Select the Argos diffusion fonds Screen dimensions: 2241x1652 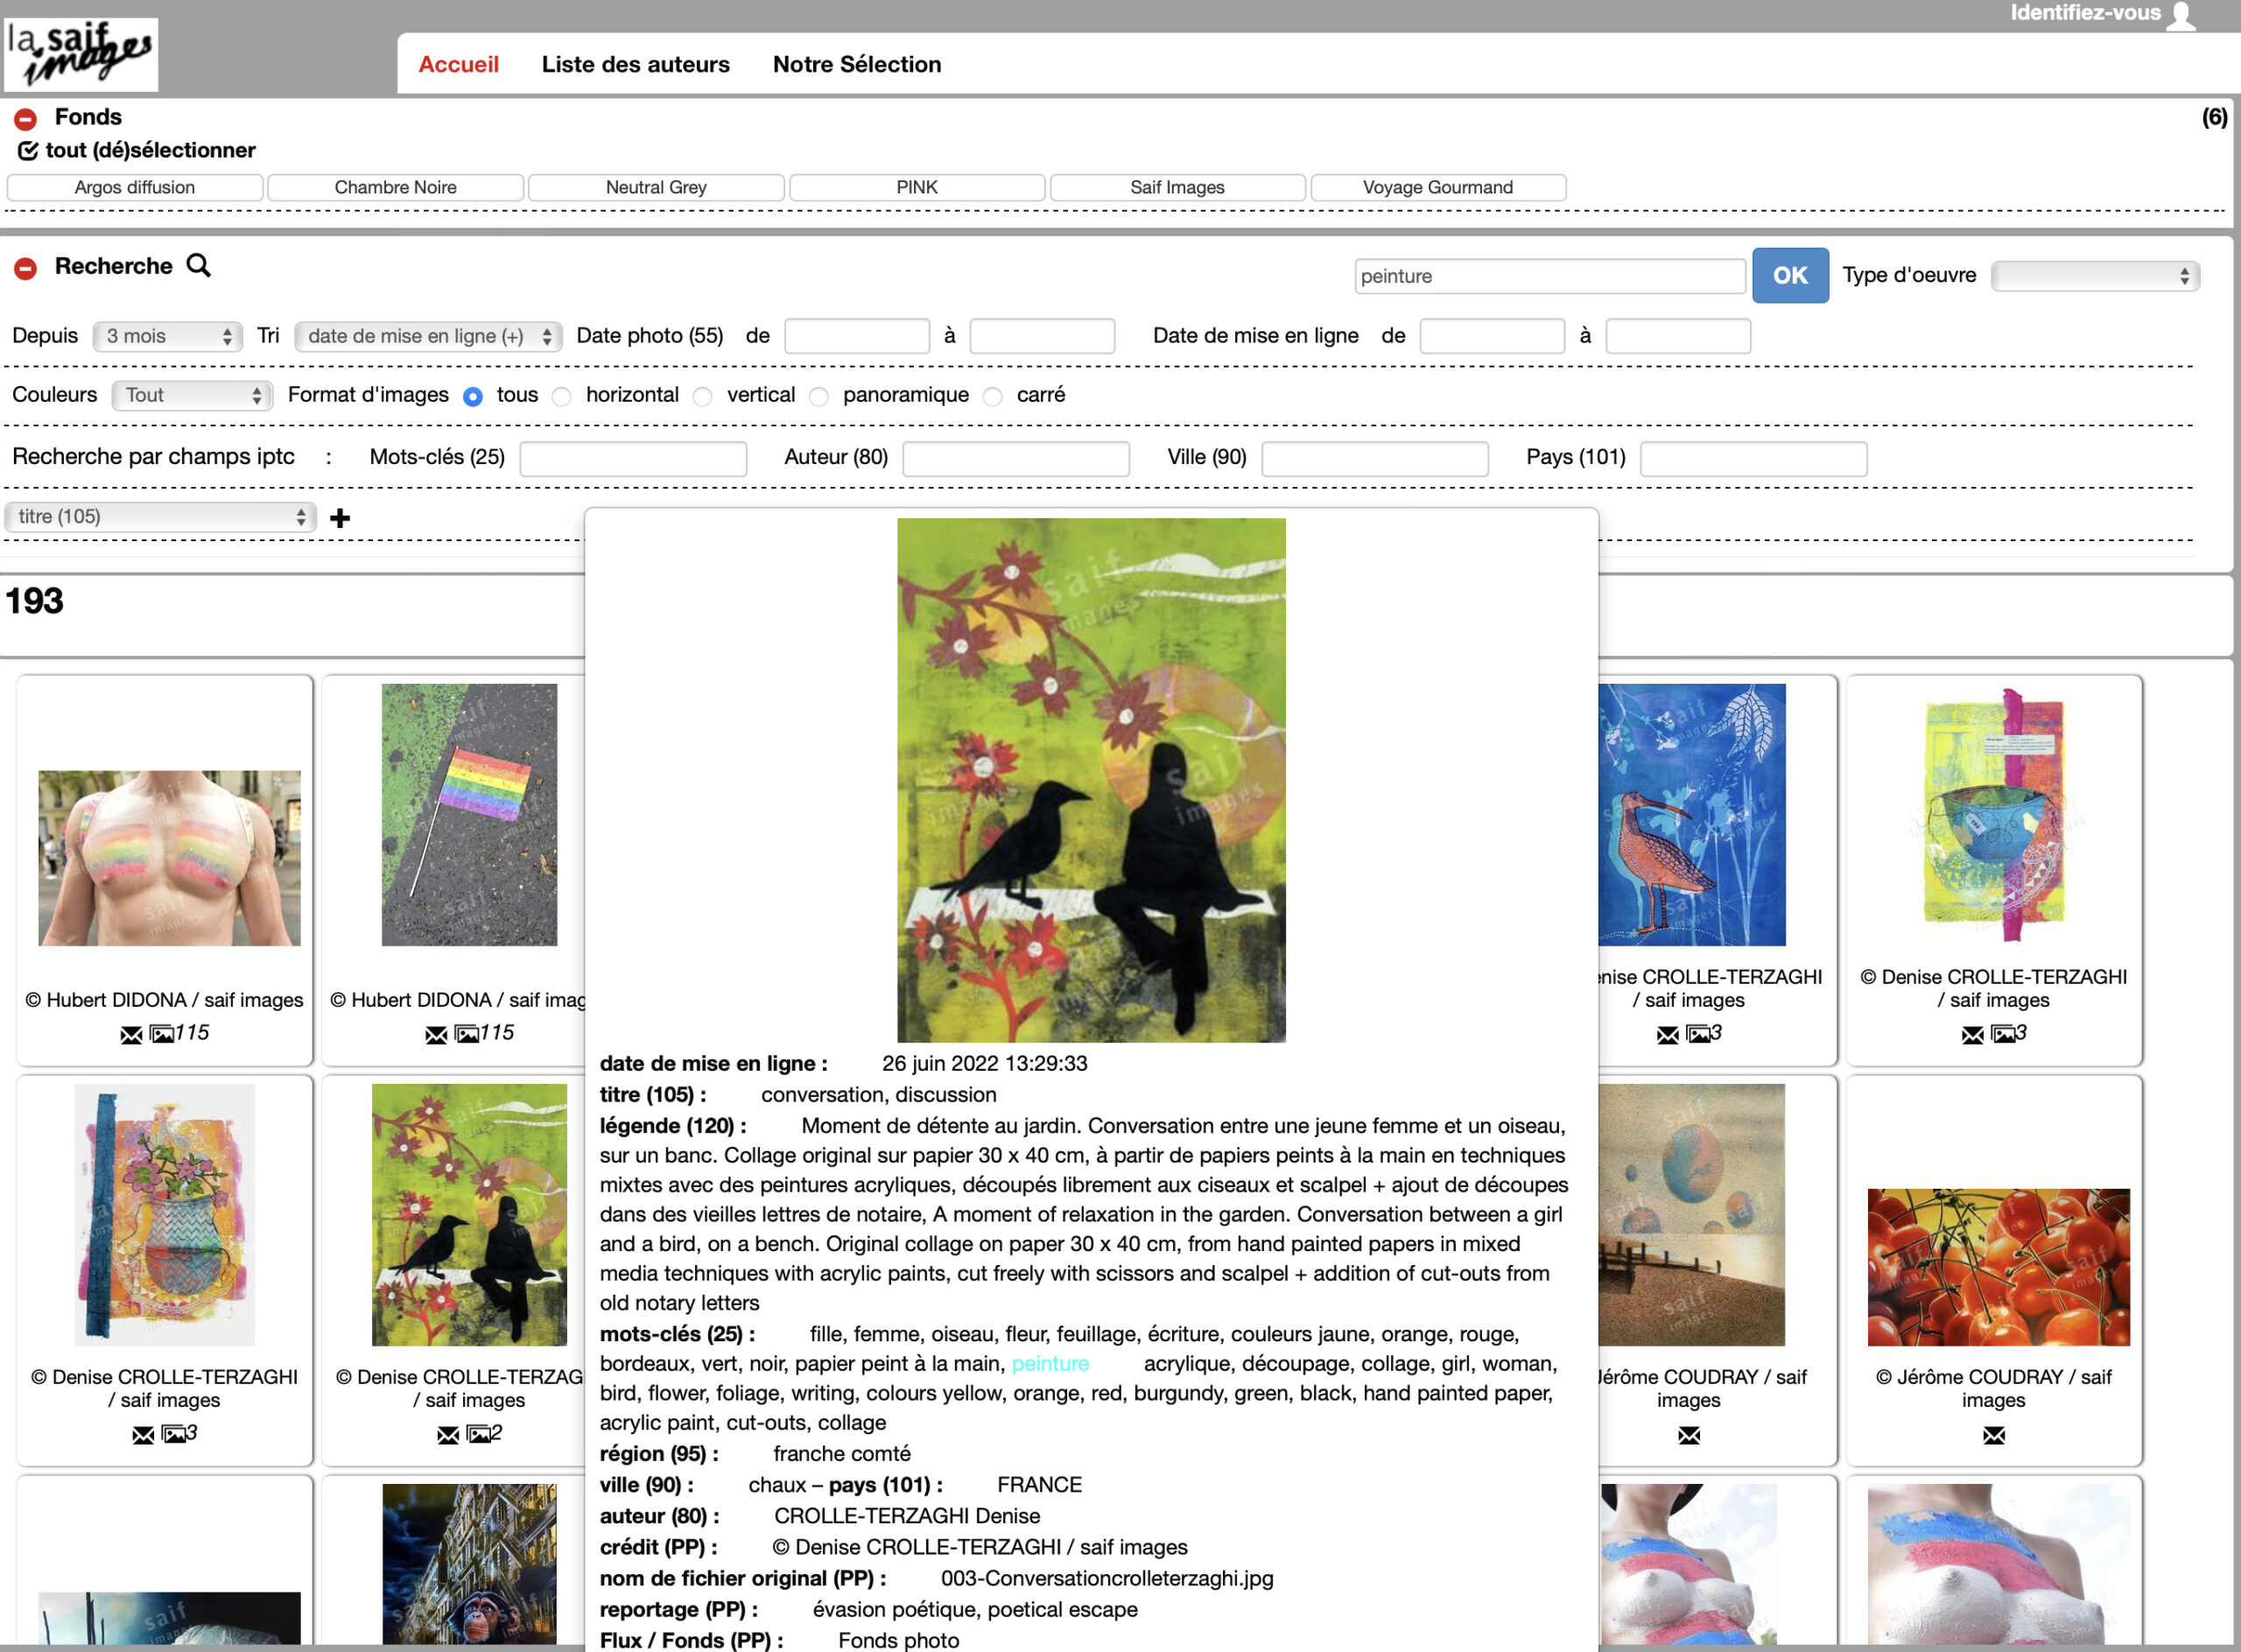[135, 188]
